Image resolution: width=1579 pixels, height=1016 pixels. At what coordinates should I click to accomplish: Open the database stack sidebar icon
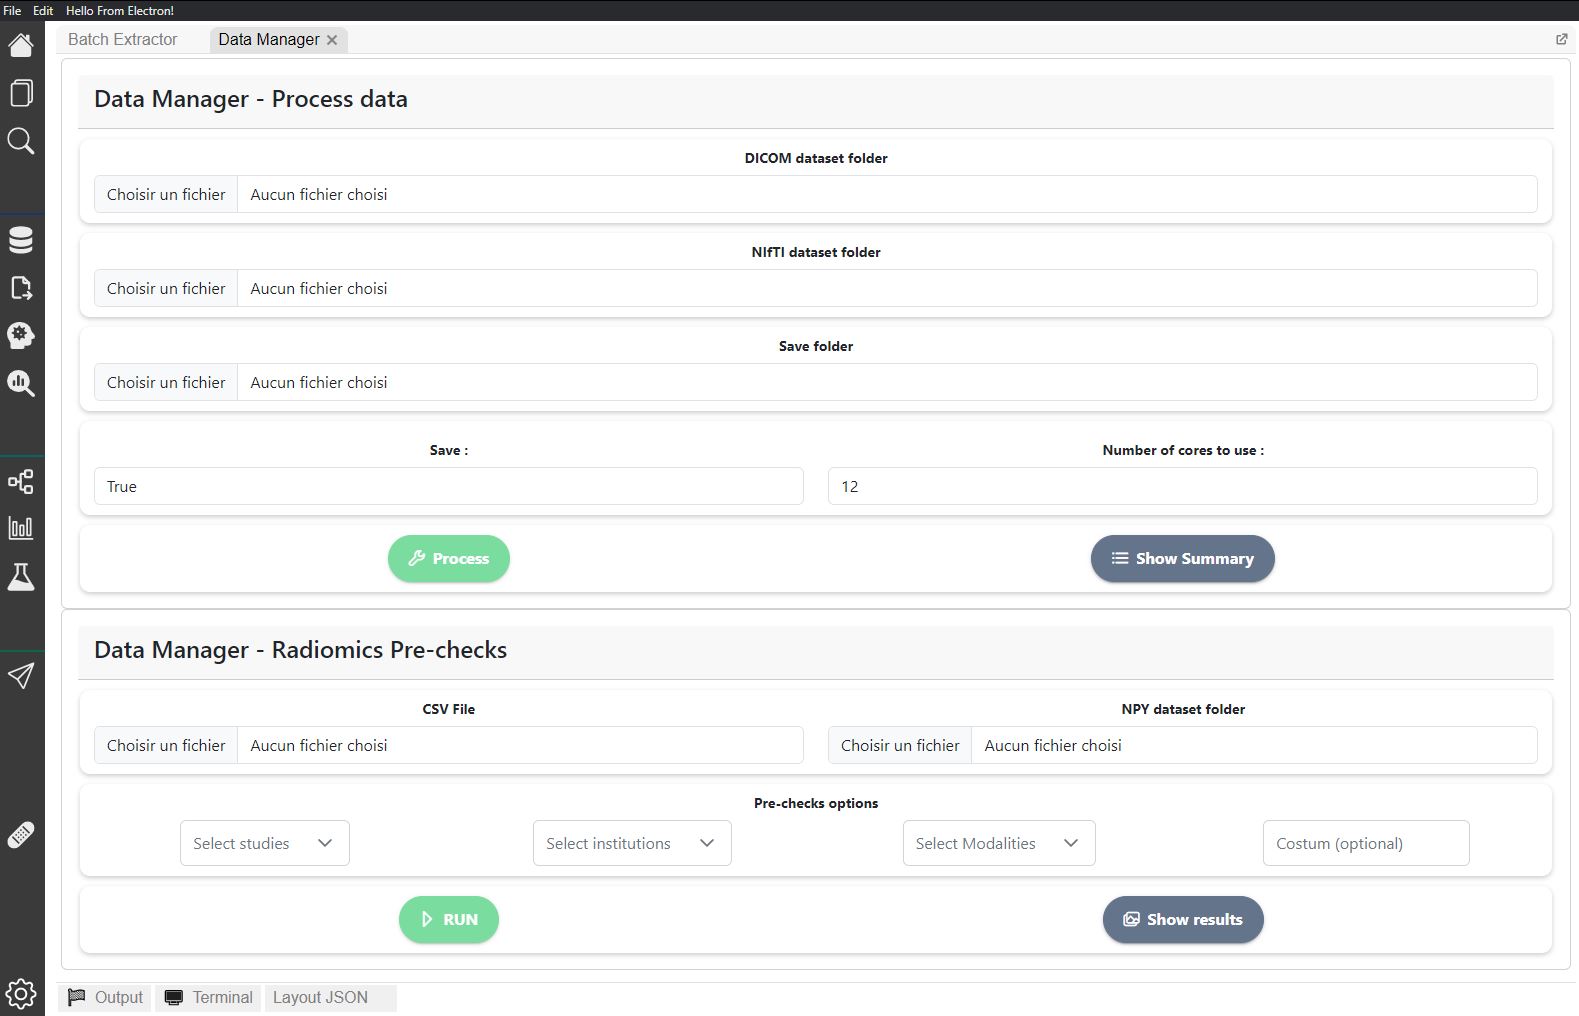pyautogui.click(x=21, y=240)
